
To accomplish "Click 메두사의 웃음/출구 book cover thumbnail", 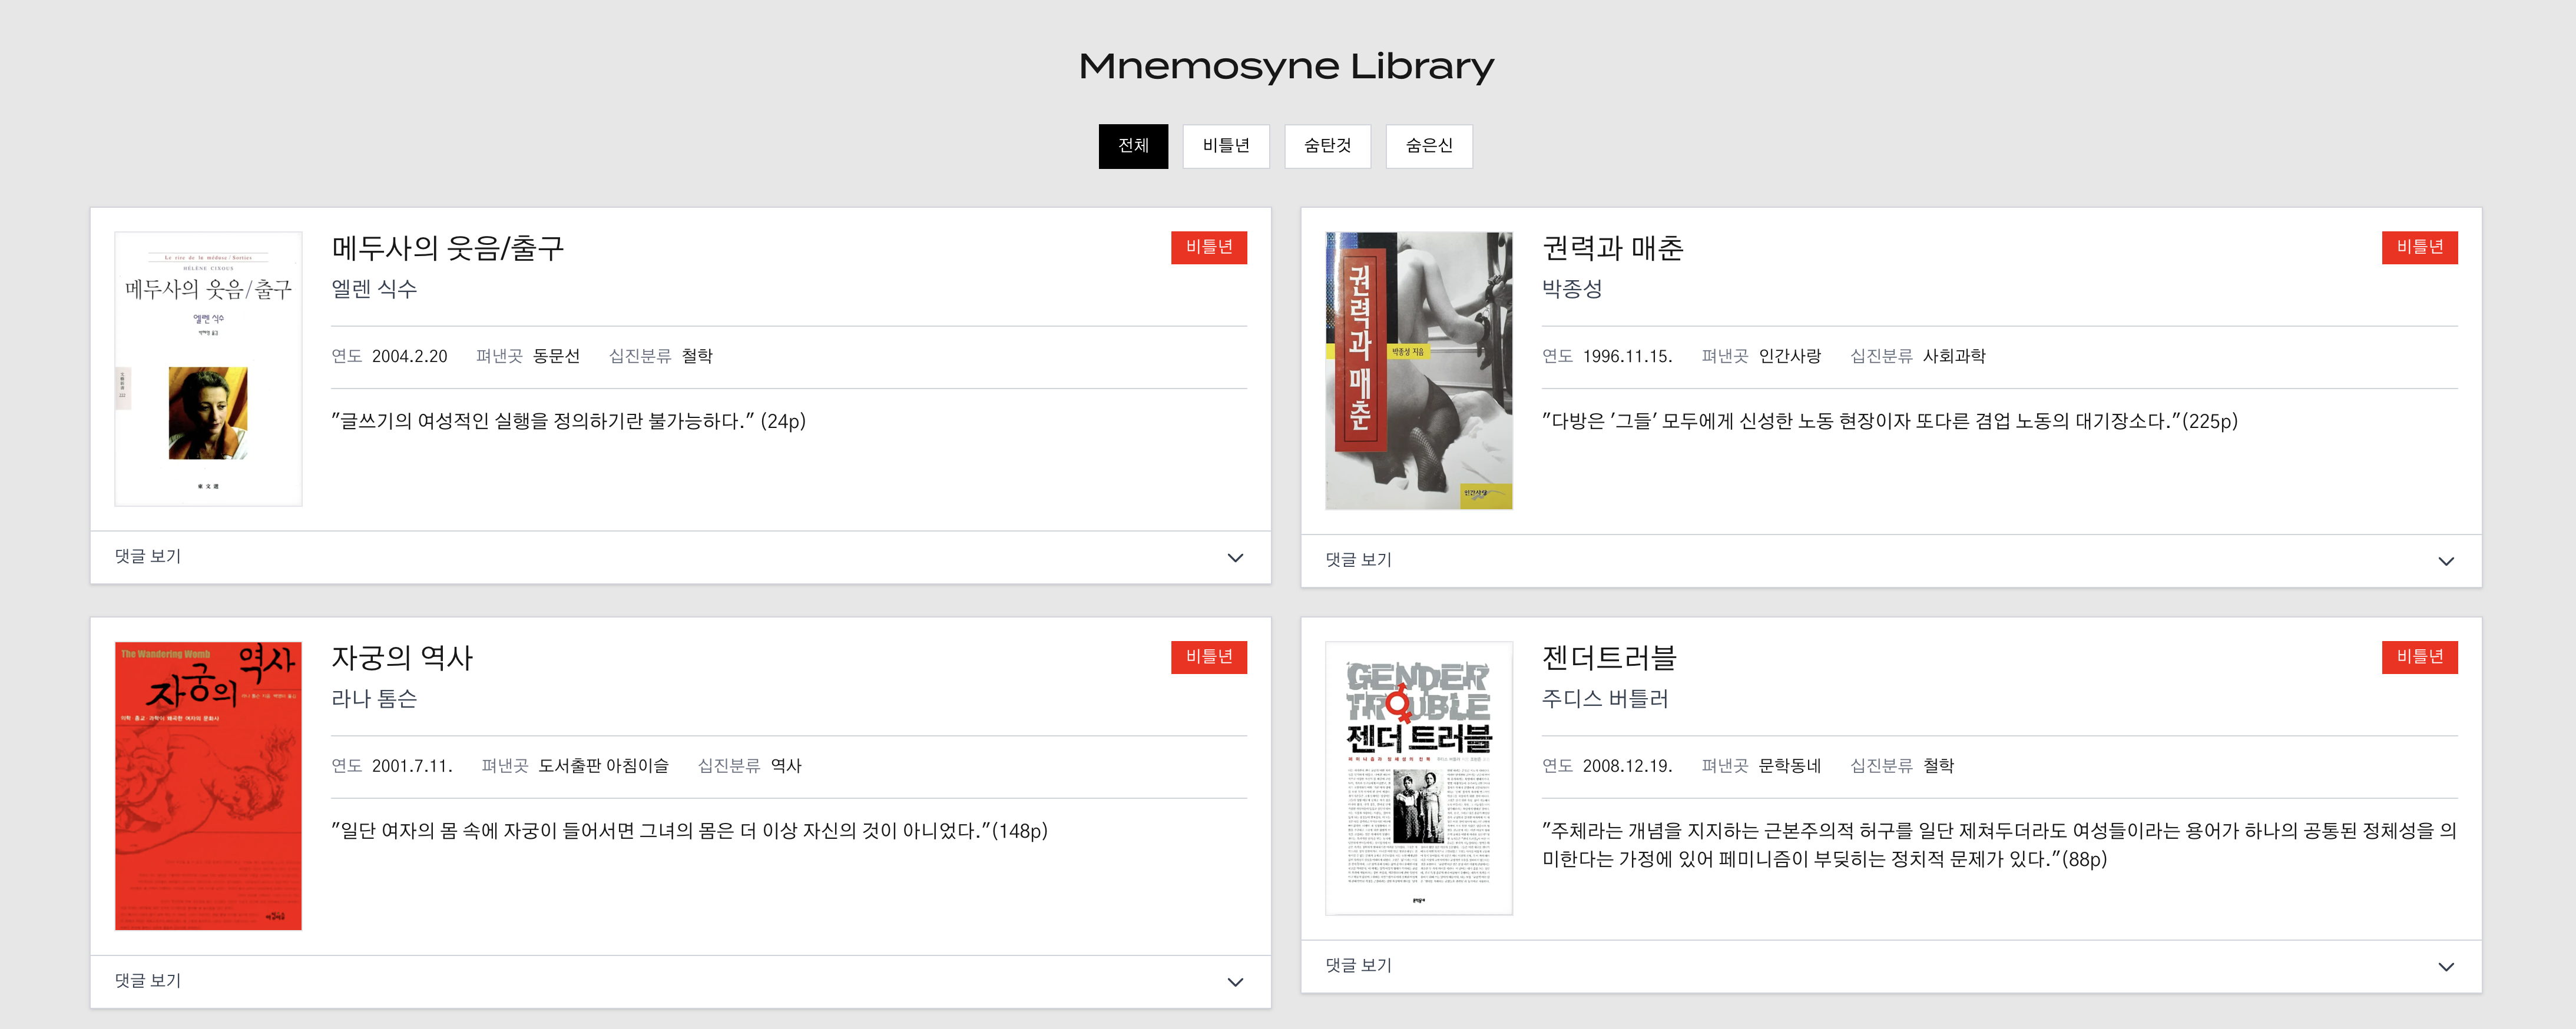I will [208, 369].
